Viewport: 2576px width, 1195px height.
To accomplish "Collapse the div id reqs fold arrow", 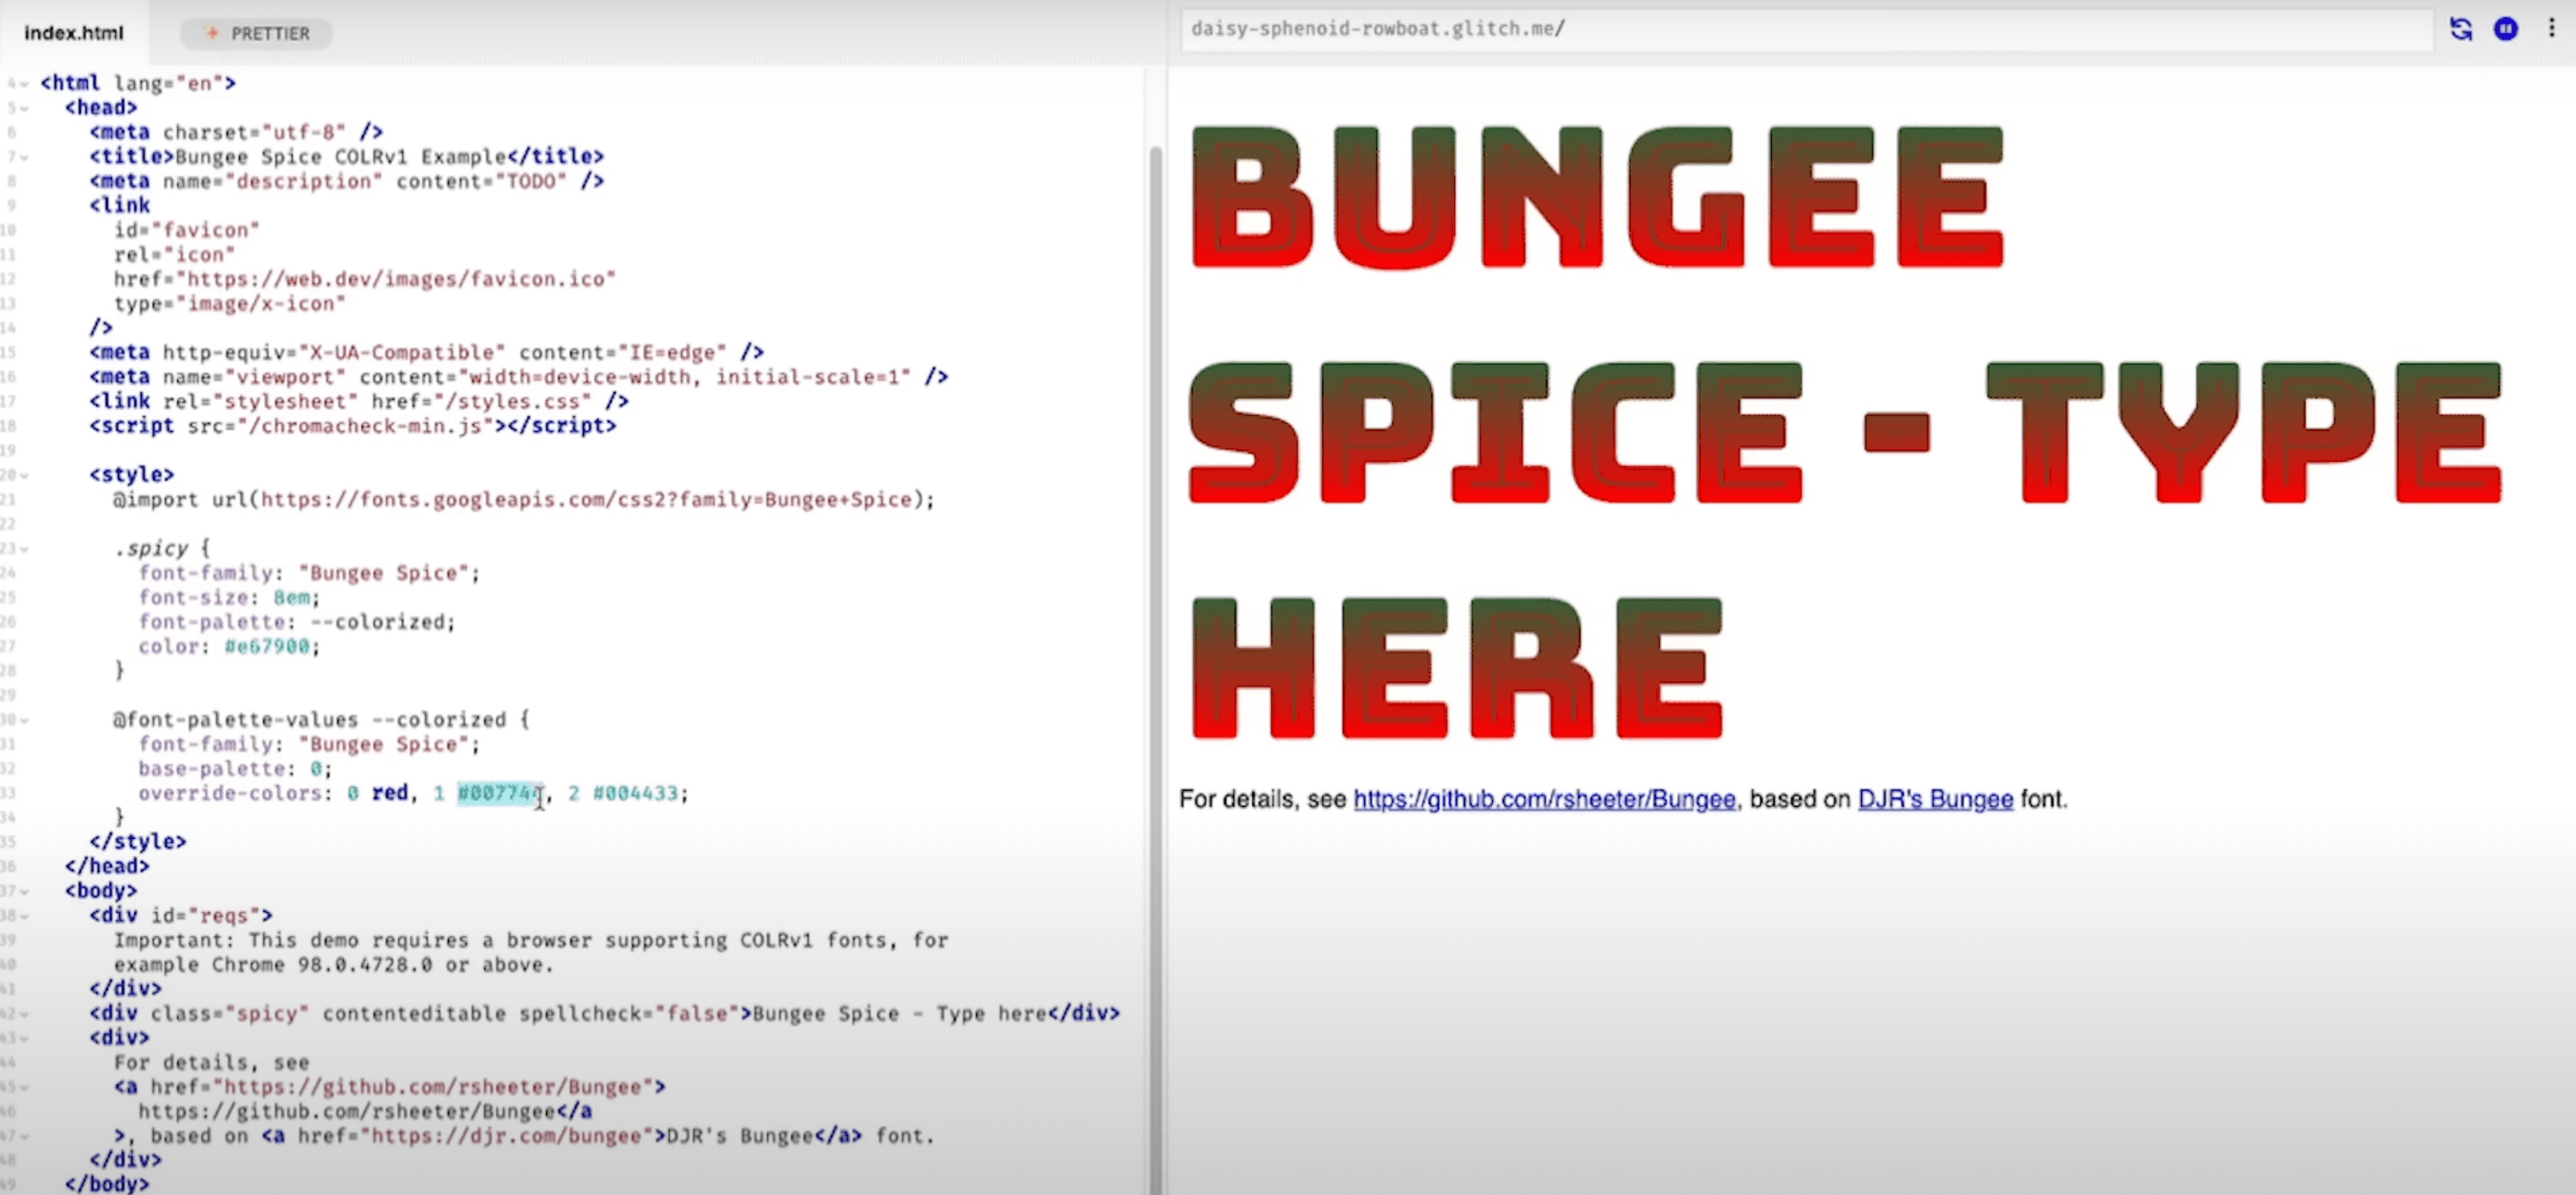I will tap(24, 916).
